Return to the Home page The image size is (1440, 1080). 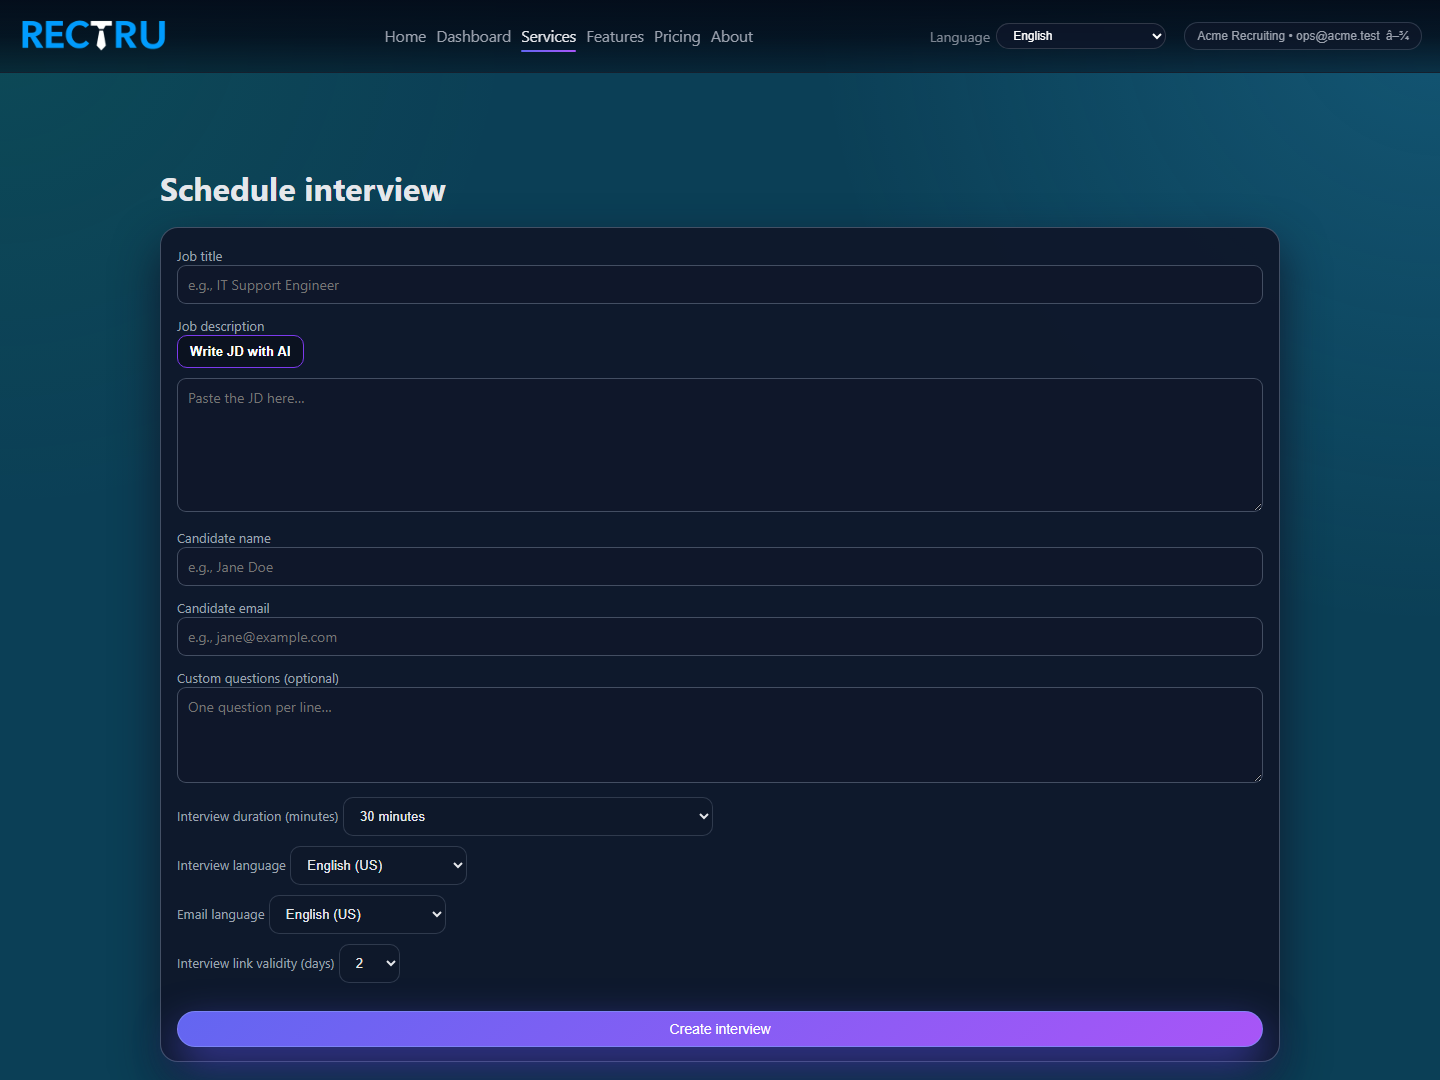405,36
